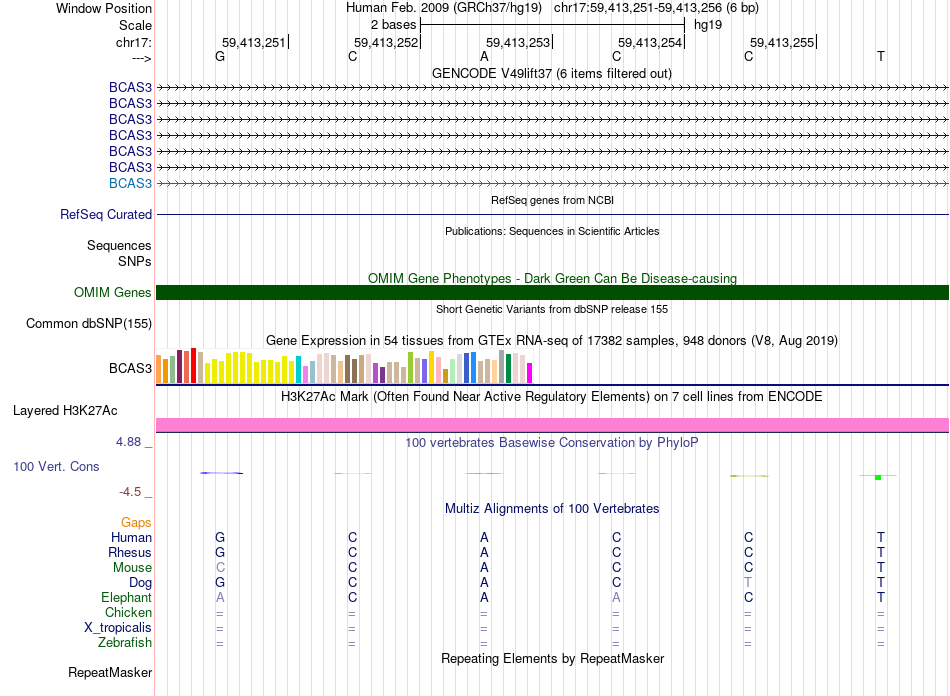Screen dimensions: 950x696
Task: Click the Zebrafish alignment row label
Action: (125, 642)
